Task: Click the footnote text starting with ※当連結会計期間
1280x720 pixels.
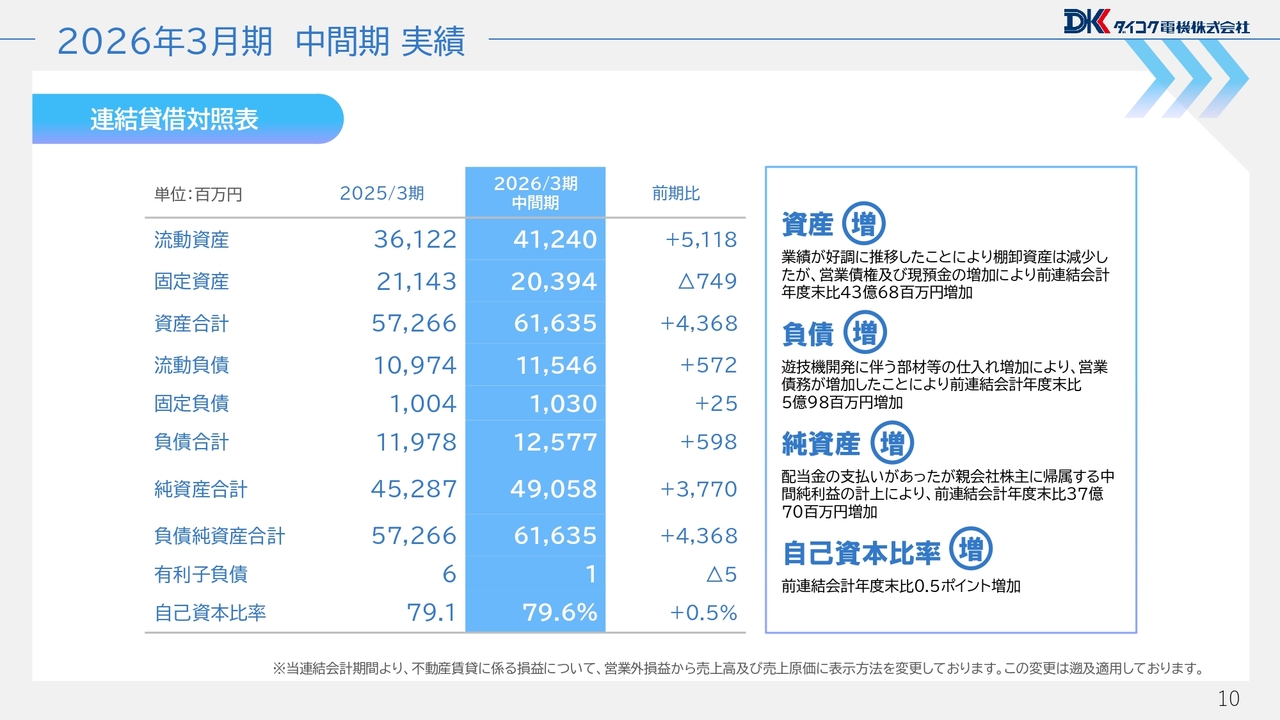Action: [x=738, y=668]
